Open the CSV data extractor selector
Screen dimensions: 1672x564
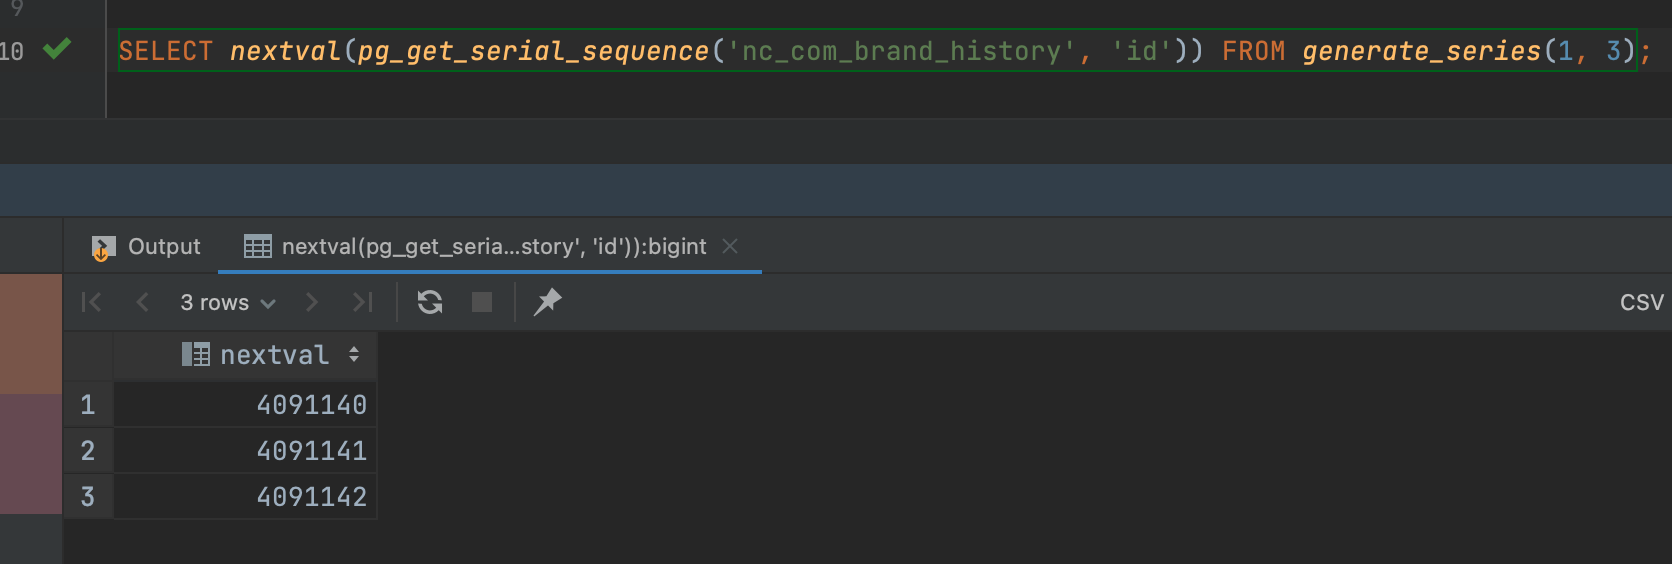(x=1642, y=302)
